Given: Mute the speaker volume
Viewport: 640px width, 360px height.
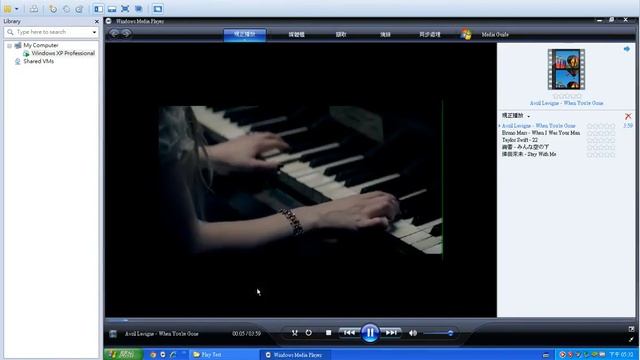Looking at the screenshot, I should pos(413,333).
